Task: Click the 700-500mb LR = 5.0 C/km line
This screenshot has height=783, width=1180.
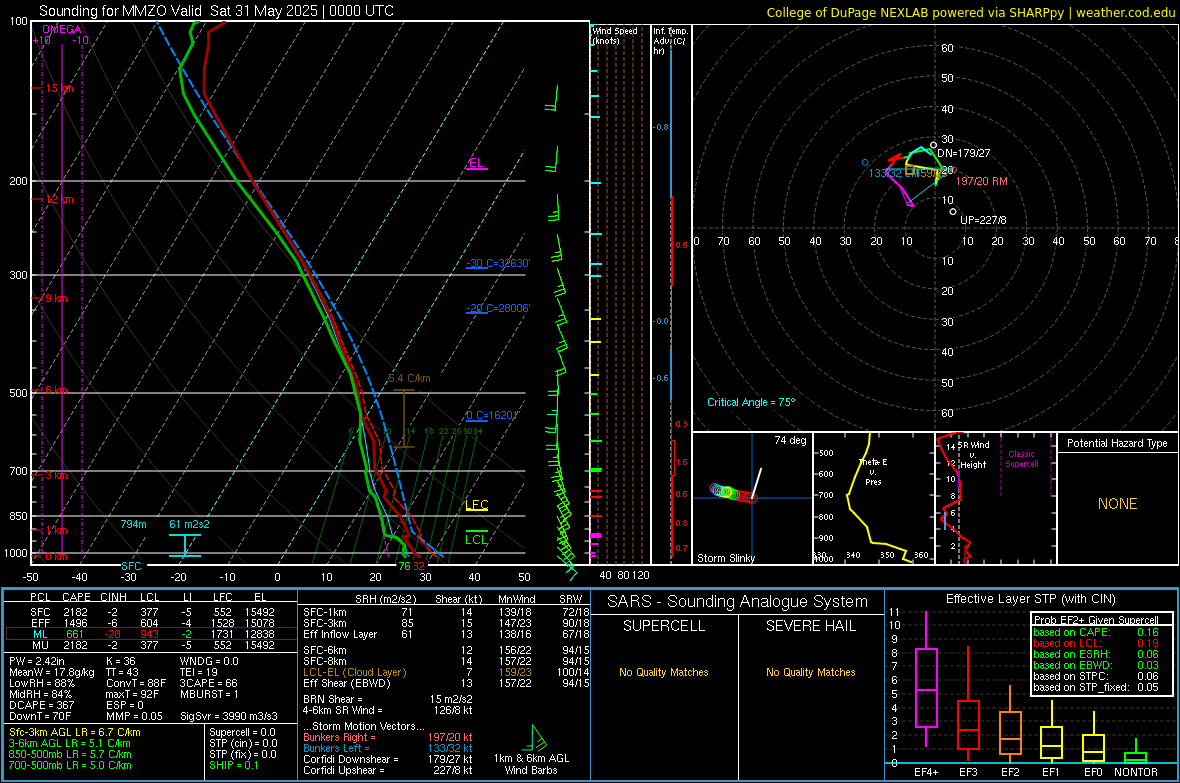Action: [70, 765]
